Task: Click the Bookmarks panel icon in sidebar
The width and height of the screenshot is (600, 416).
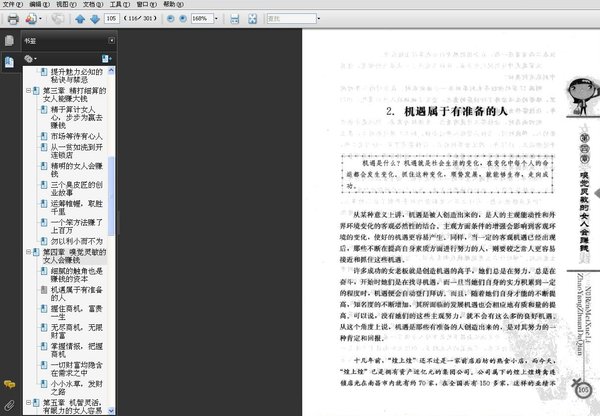Action: (9, 62)
